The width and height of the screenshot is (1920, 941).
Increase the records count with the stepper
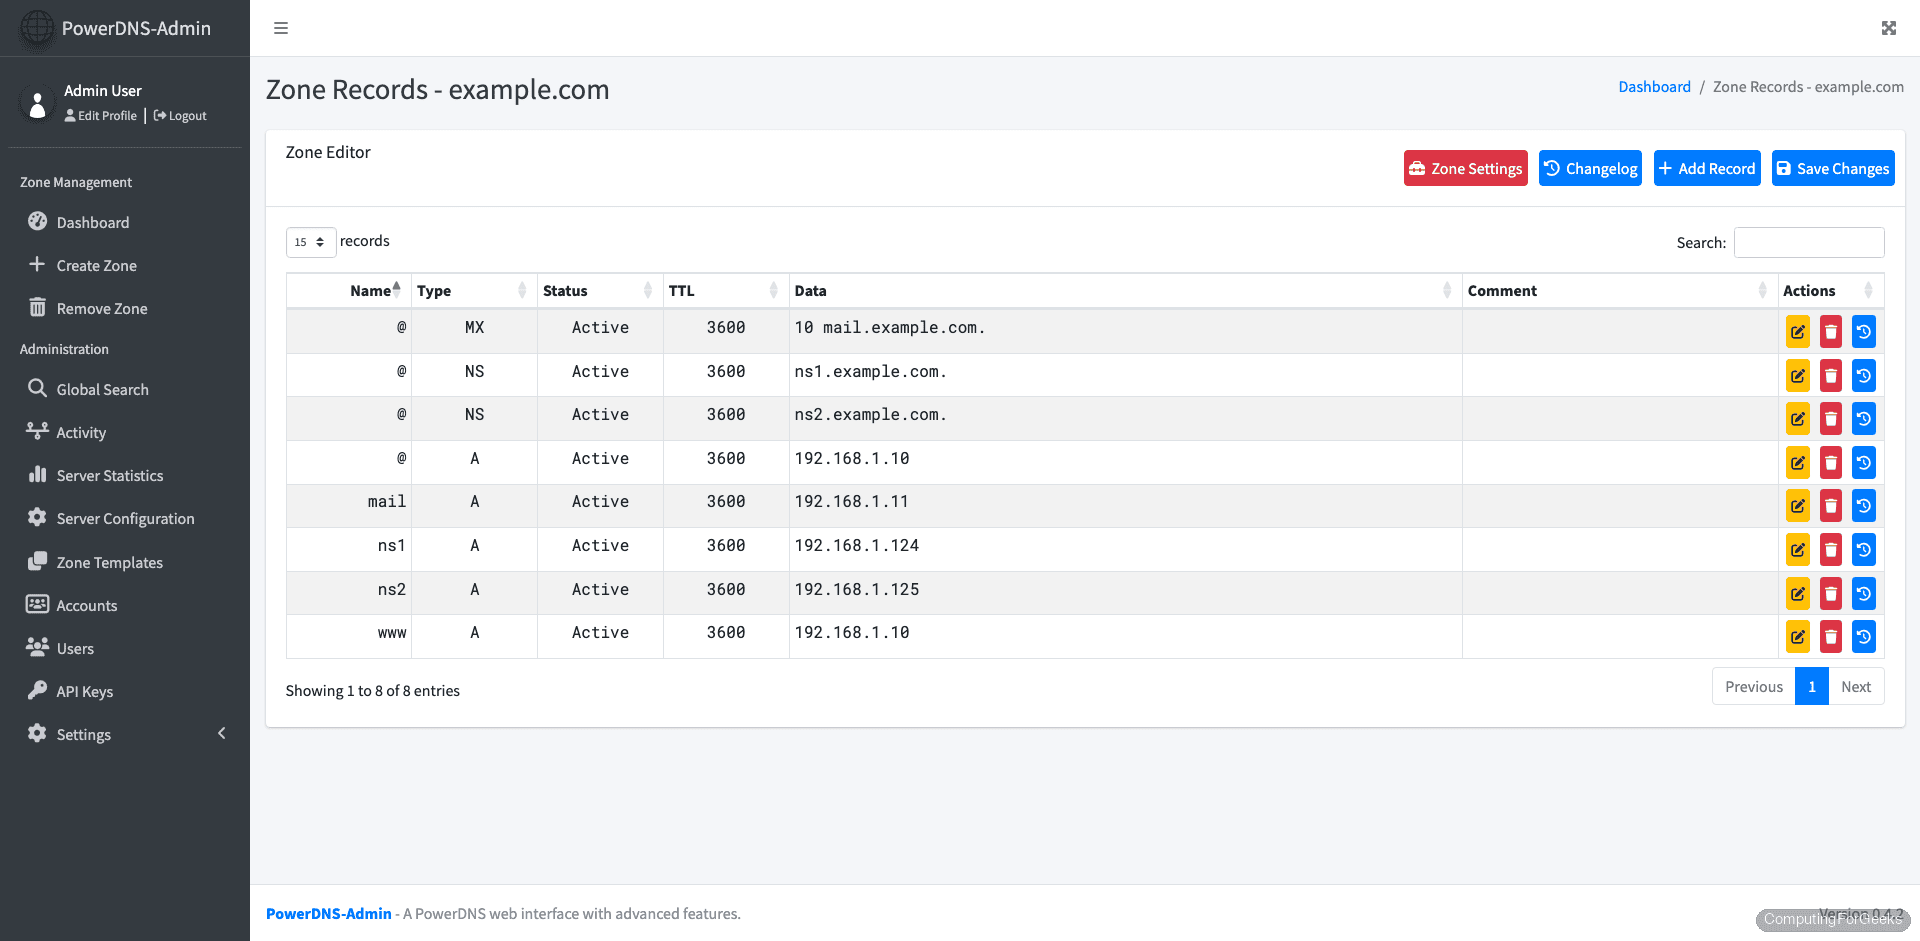[322, 237]
